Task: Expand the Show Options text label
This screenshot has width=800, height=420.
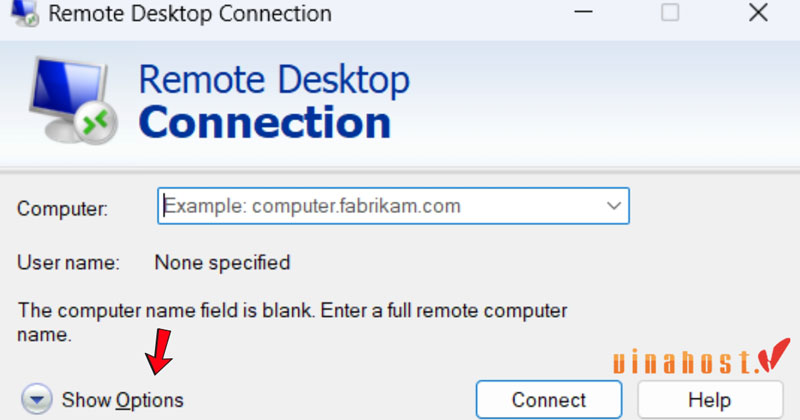Action: coord(122,400)
